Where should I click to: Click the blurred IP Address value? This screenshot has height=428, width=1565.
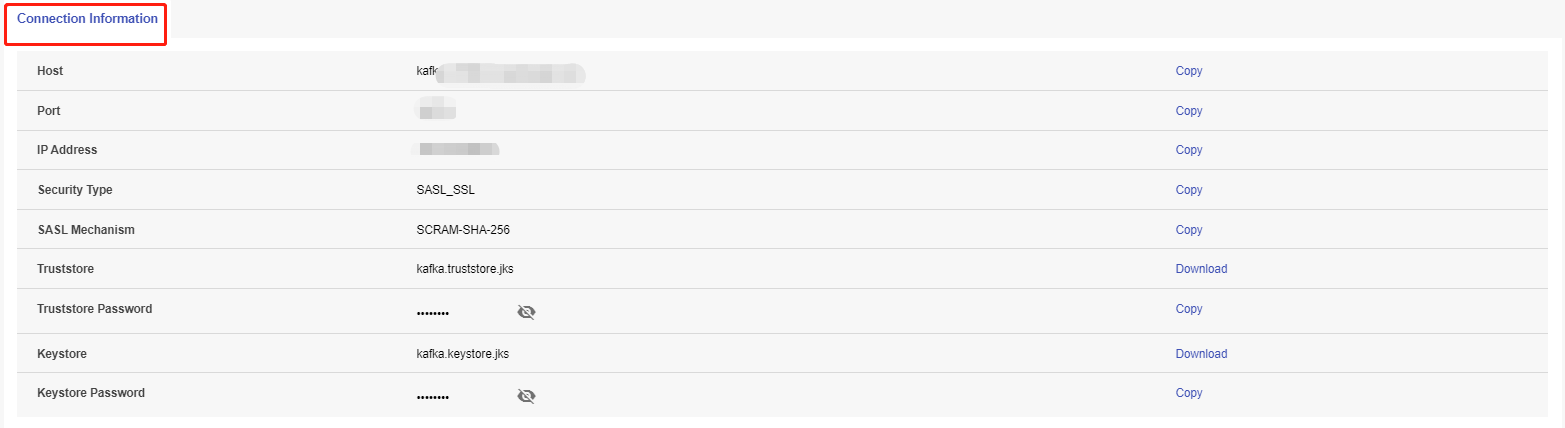[x=457, y=150]
